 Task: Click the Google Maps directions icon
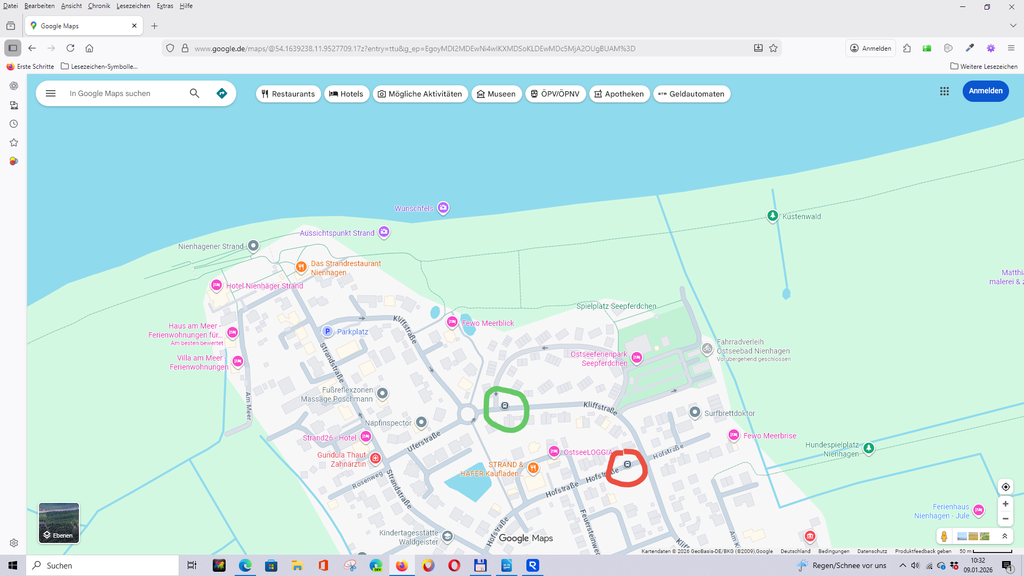[x=222, y=93]
